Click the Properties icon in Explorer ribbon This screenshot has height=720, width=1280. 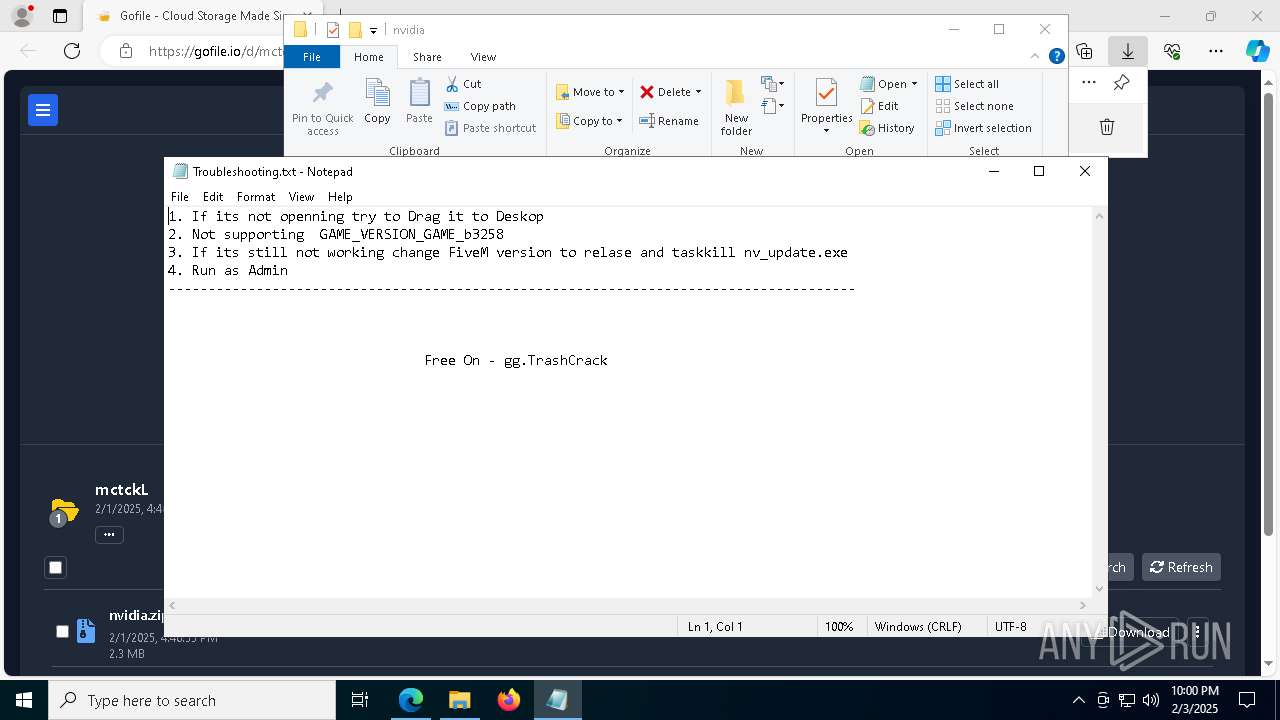tap(826, 94)
